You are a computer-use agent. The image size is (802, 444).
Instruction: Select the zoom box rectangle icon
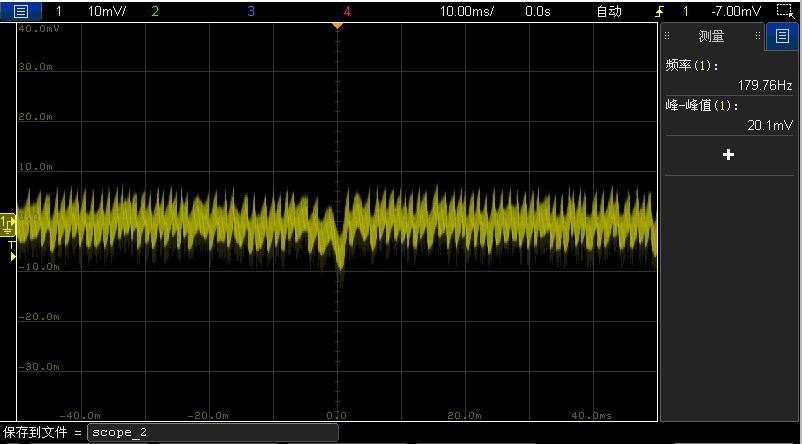point(784,11)
